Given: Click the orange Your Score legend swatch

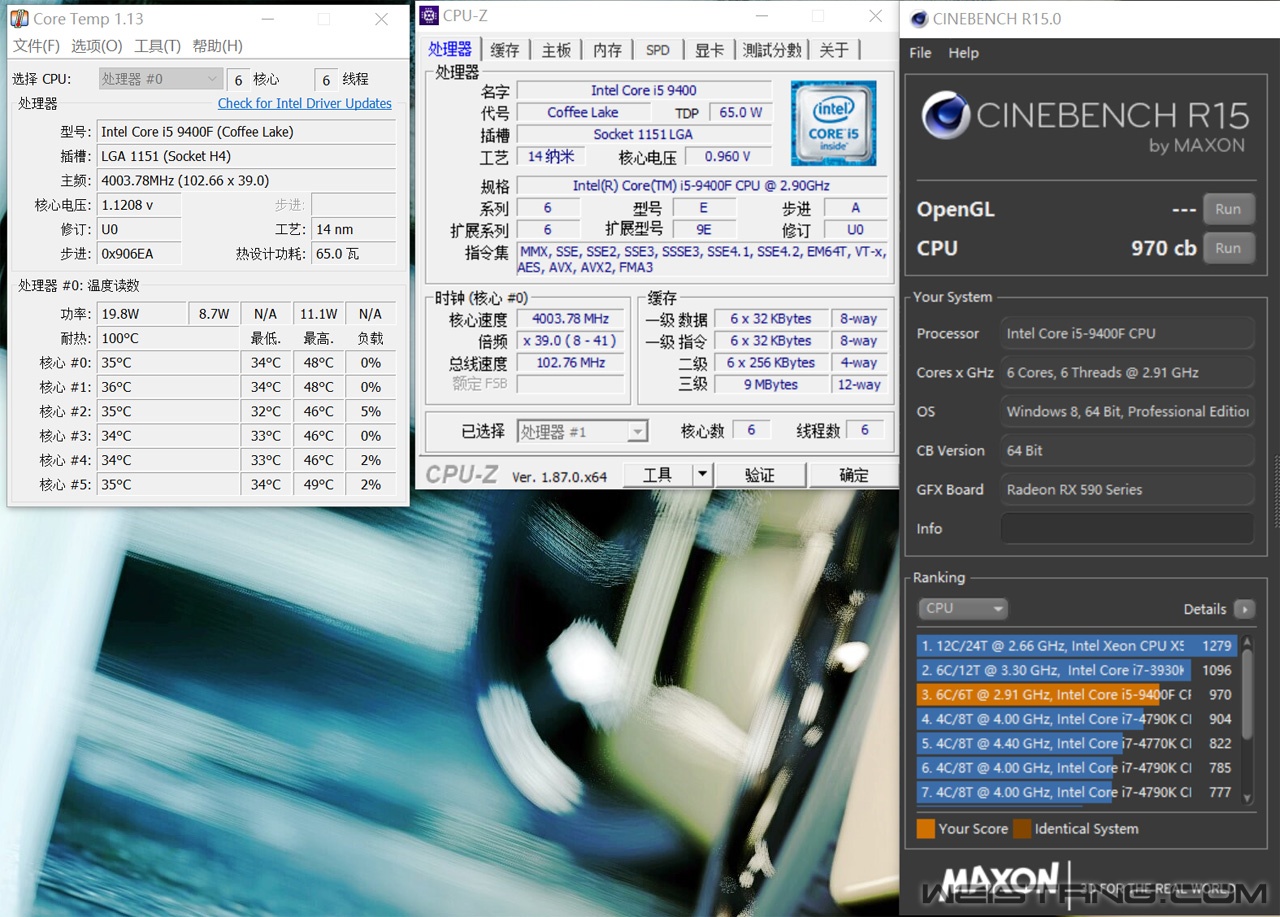Looking at the screenshot, I should [925, 828].
